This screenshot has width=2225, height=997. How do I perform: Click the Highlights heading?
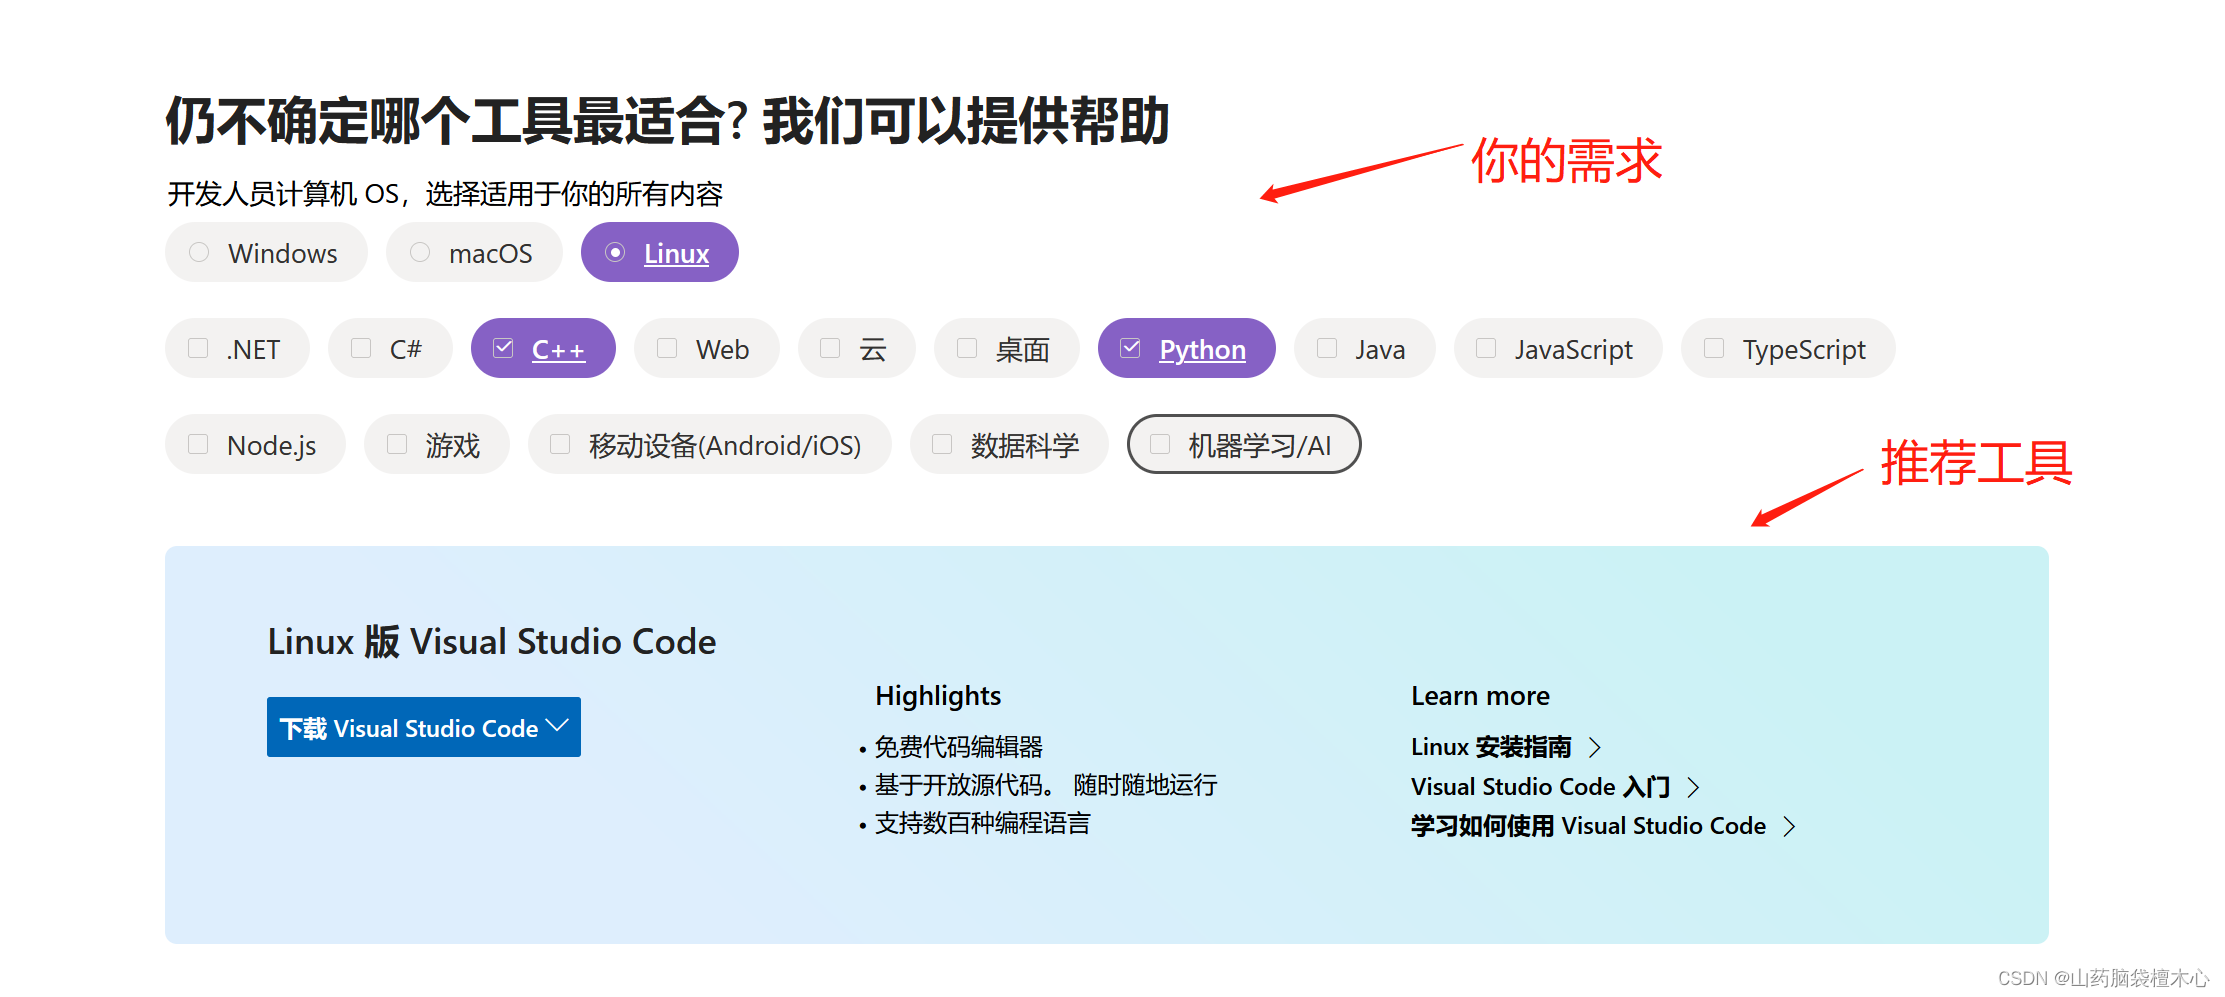pos(938,696)
